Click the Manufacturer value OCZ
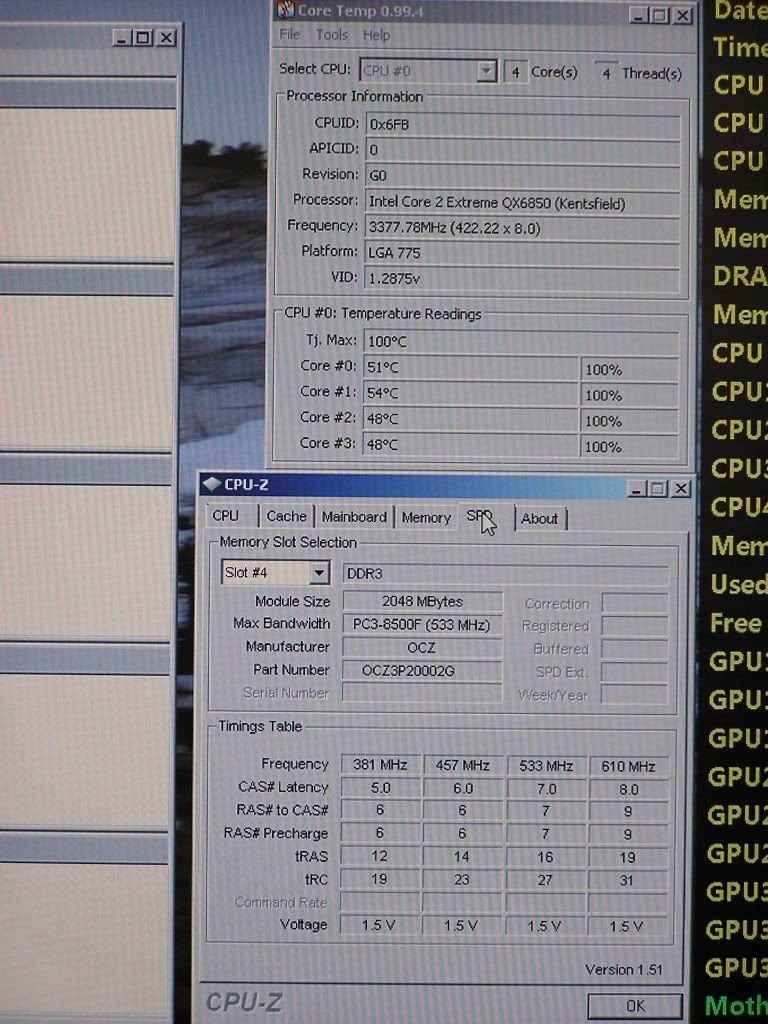 (x=422, y=648)
